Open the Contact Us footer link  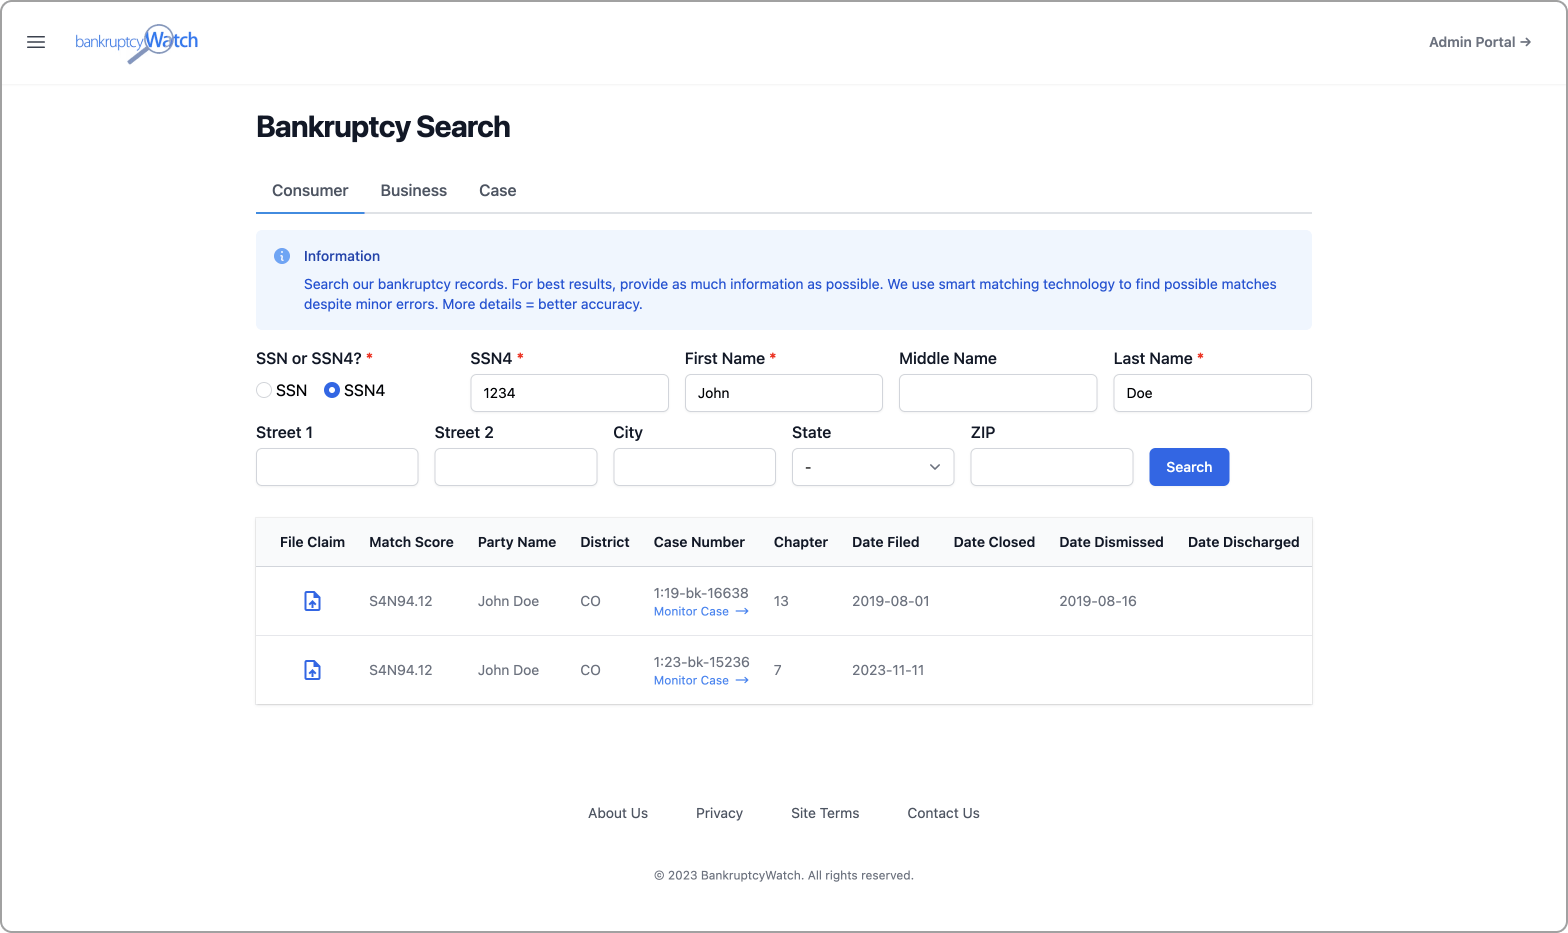pyautogui.click(x=943, y=813)
